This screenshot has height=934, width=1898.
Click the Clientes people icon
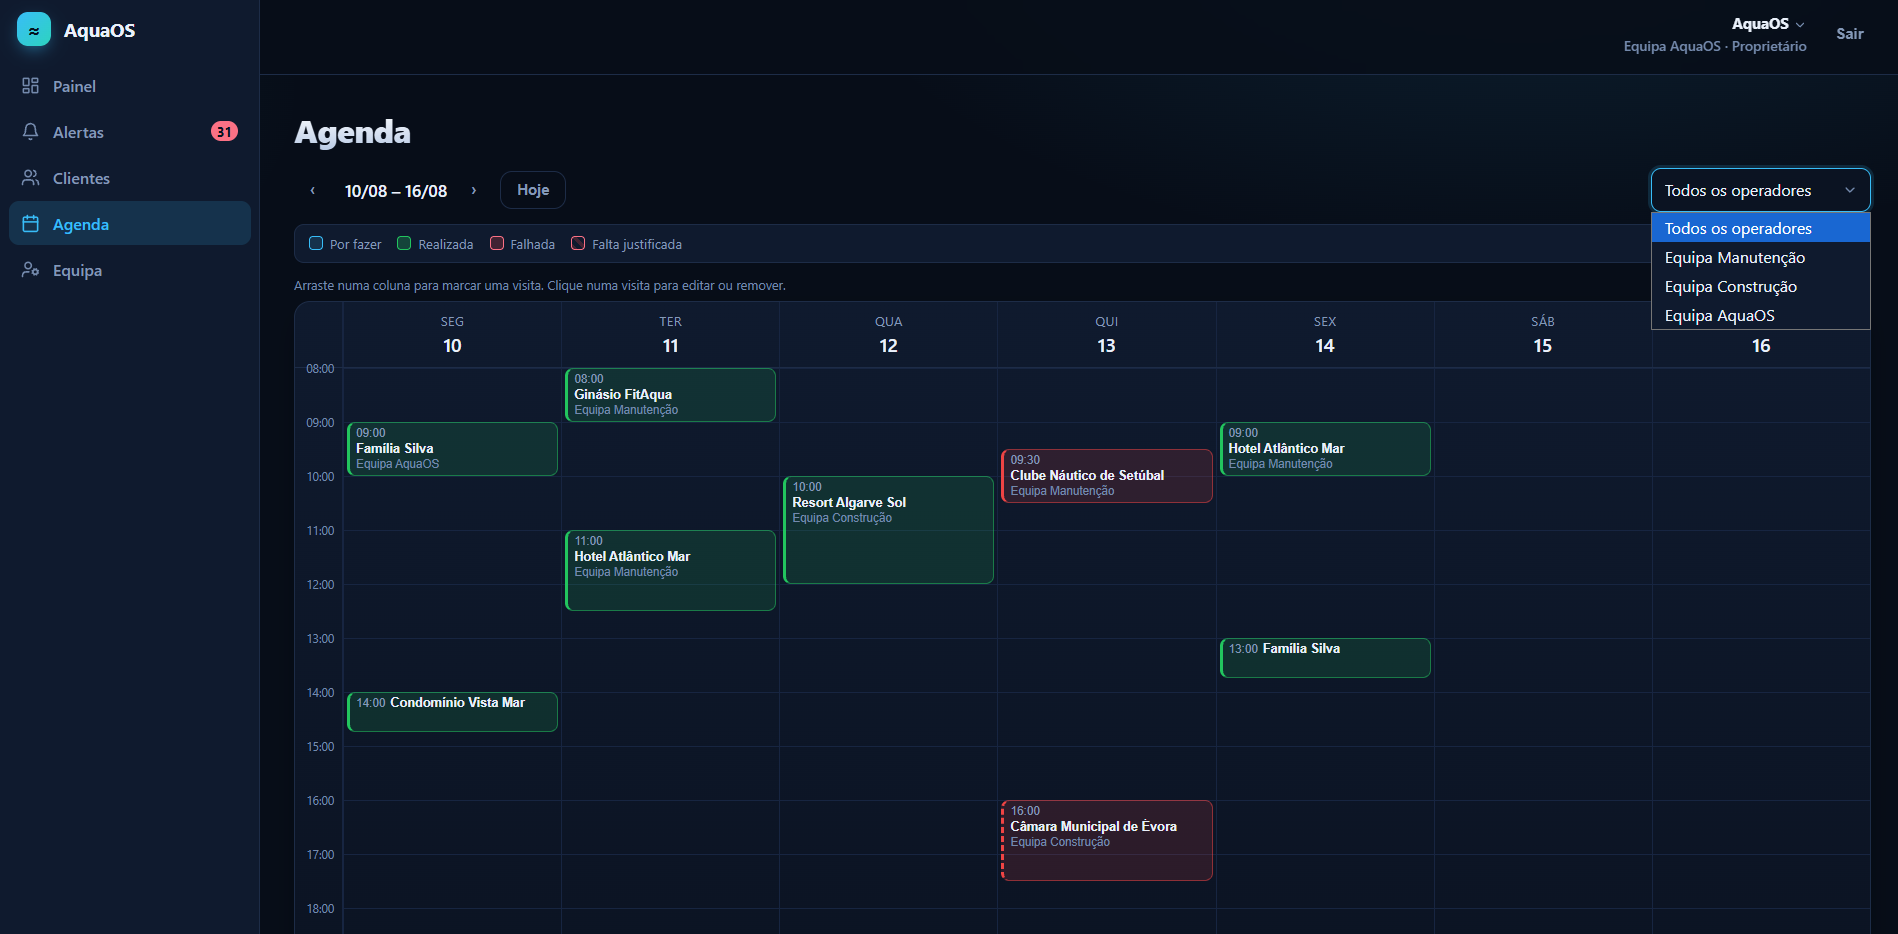pos(31,178)
